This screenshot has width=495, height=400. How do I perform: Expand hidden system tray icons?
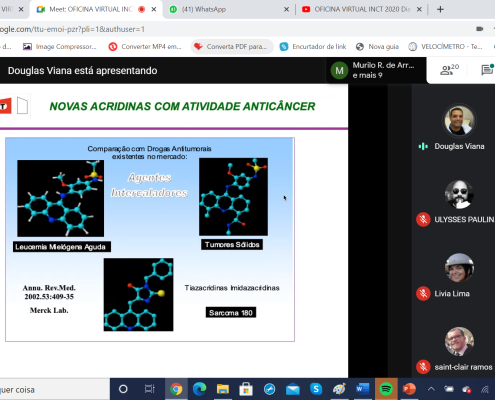431,389
